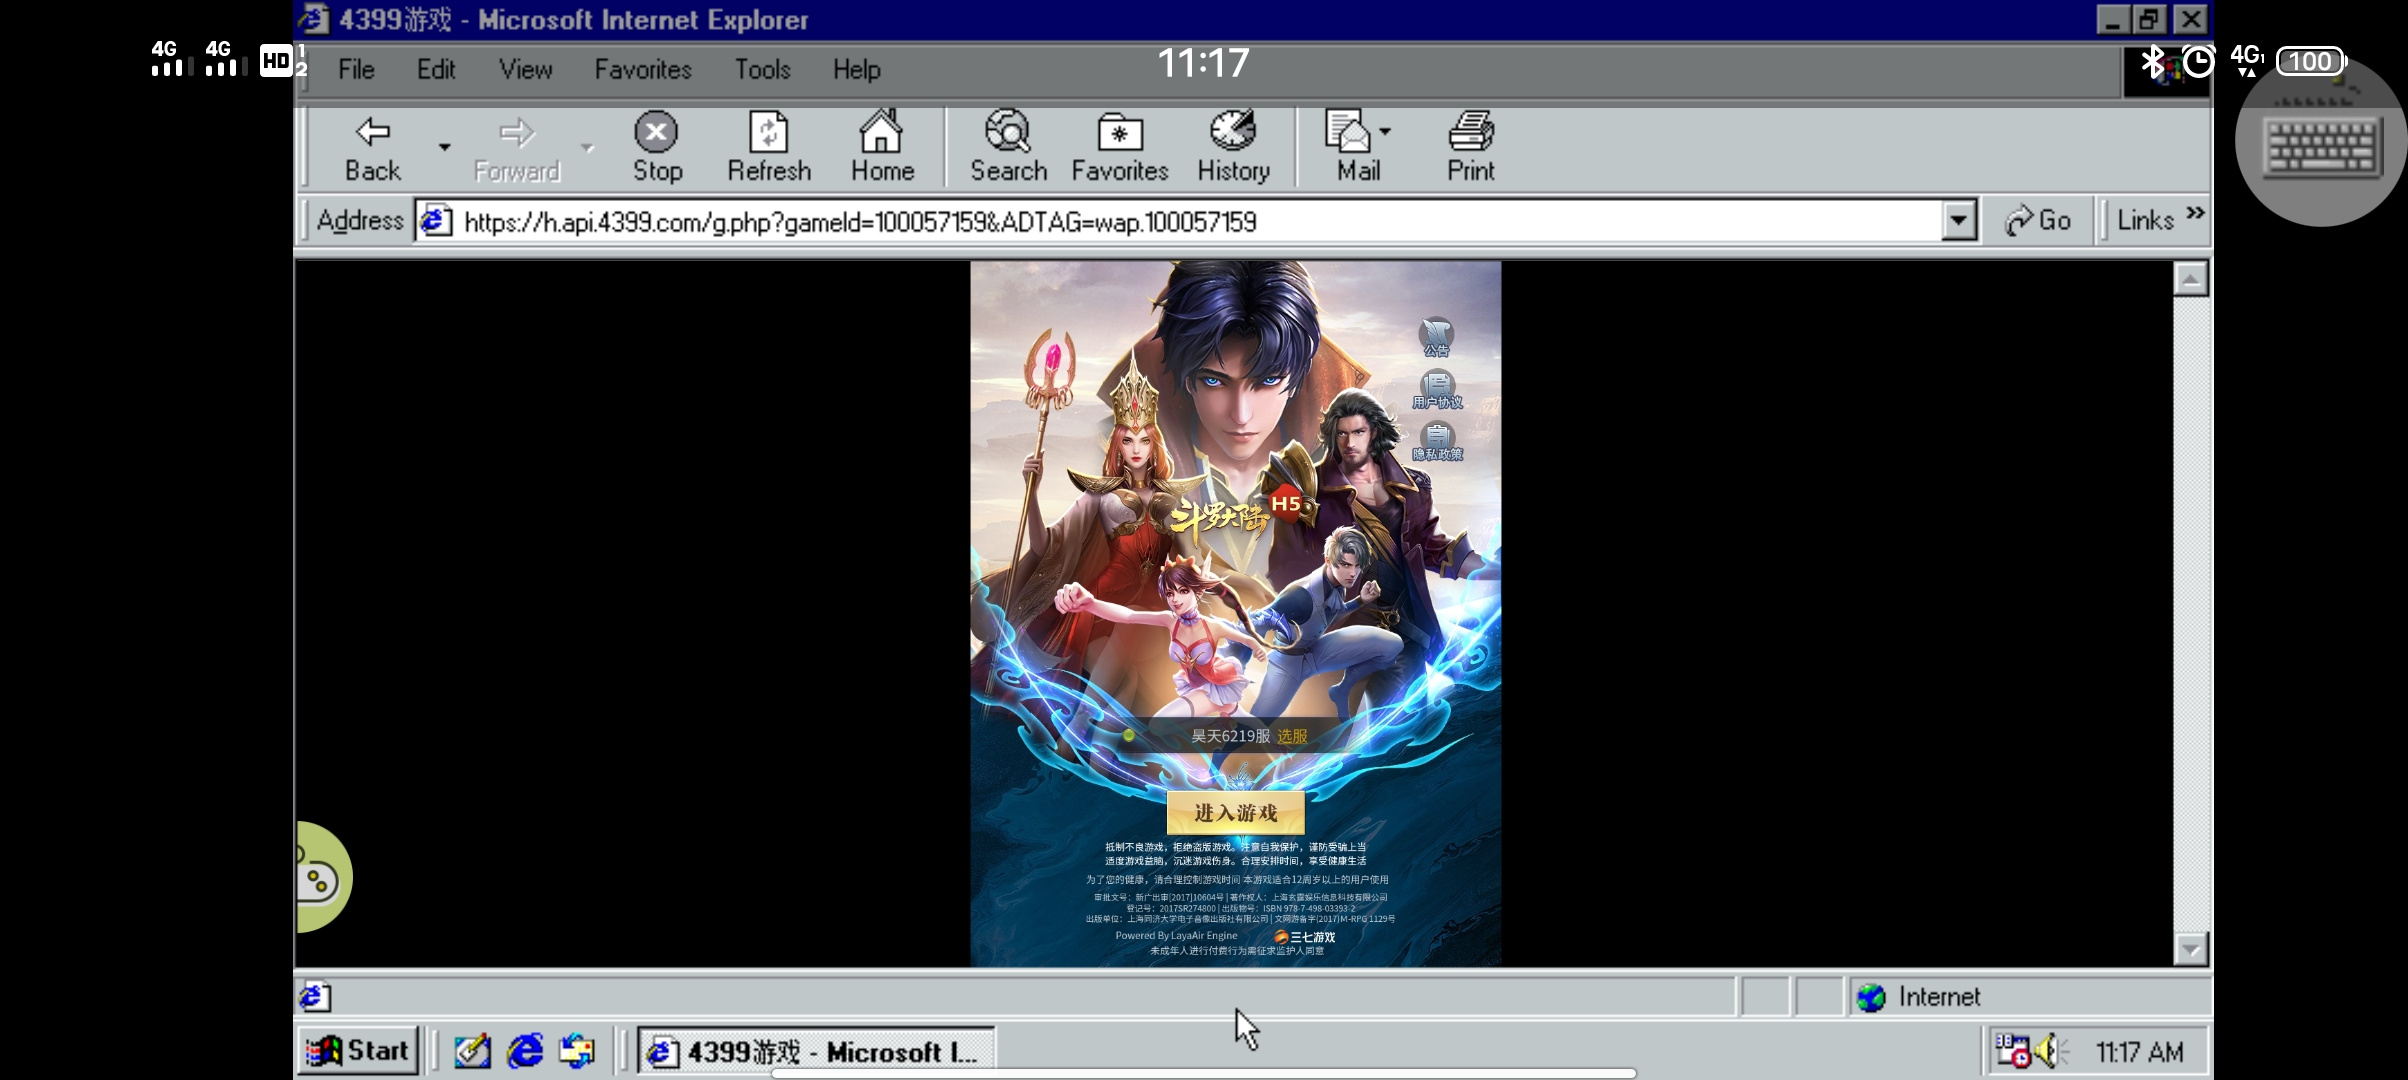
Task: Launch Outlook Express from quick launch
Action: pyautogui.click(x=577, y=1051)
